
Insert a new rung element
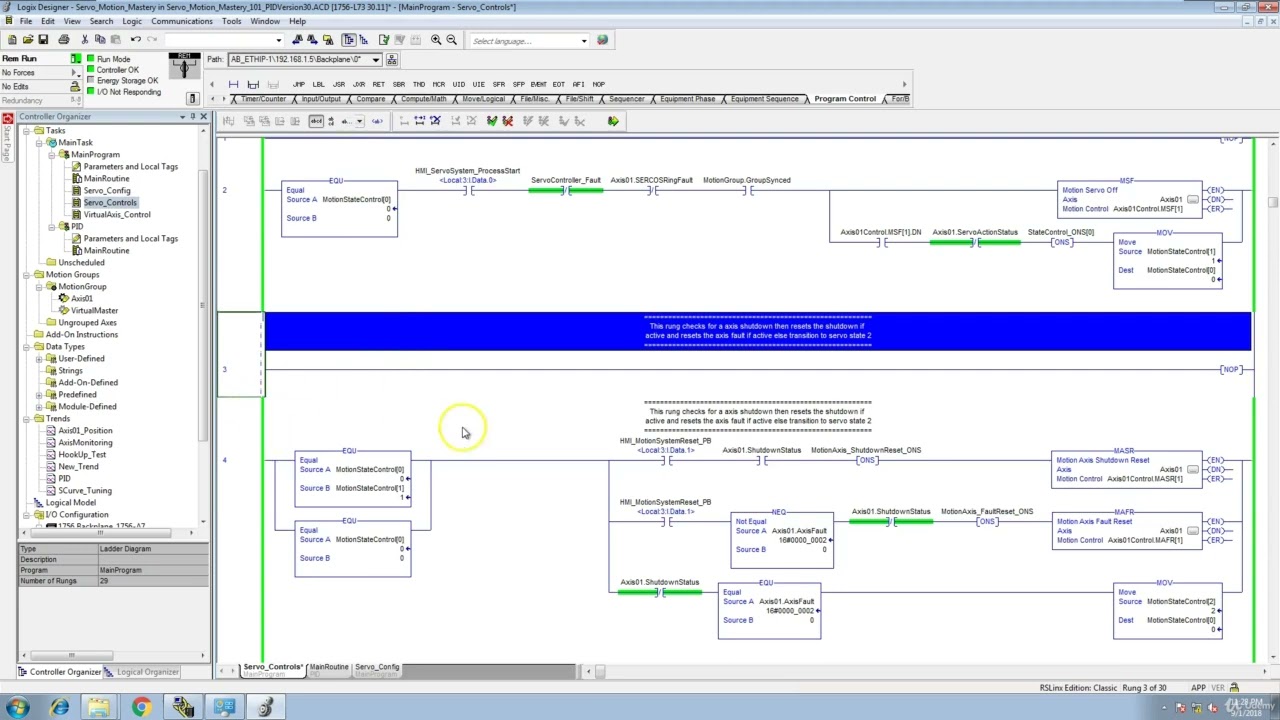click(x=234, y=84)
